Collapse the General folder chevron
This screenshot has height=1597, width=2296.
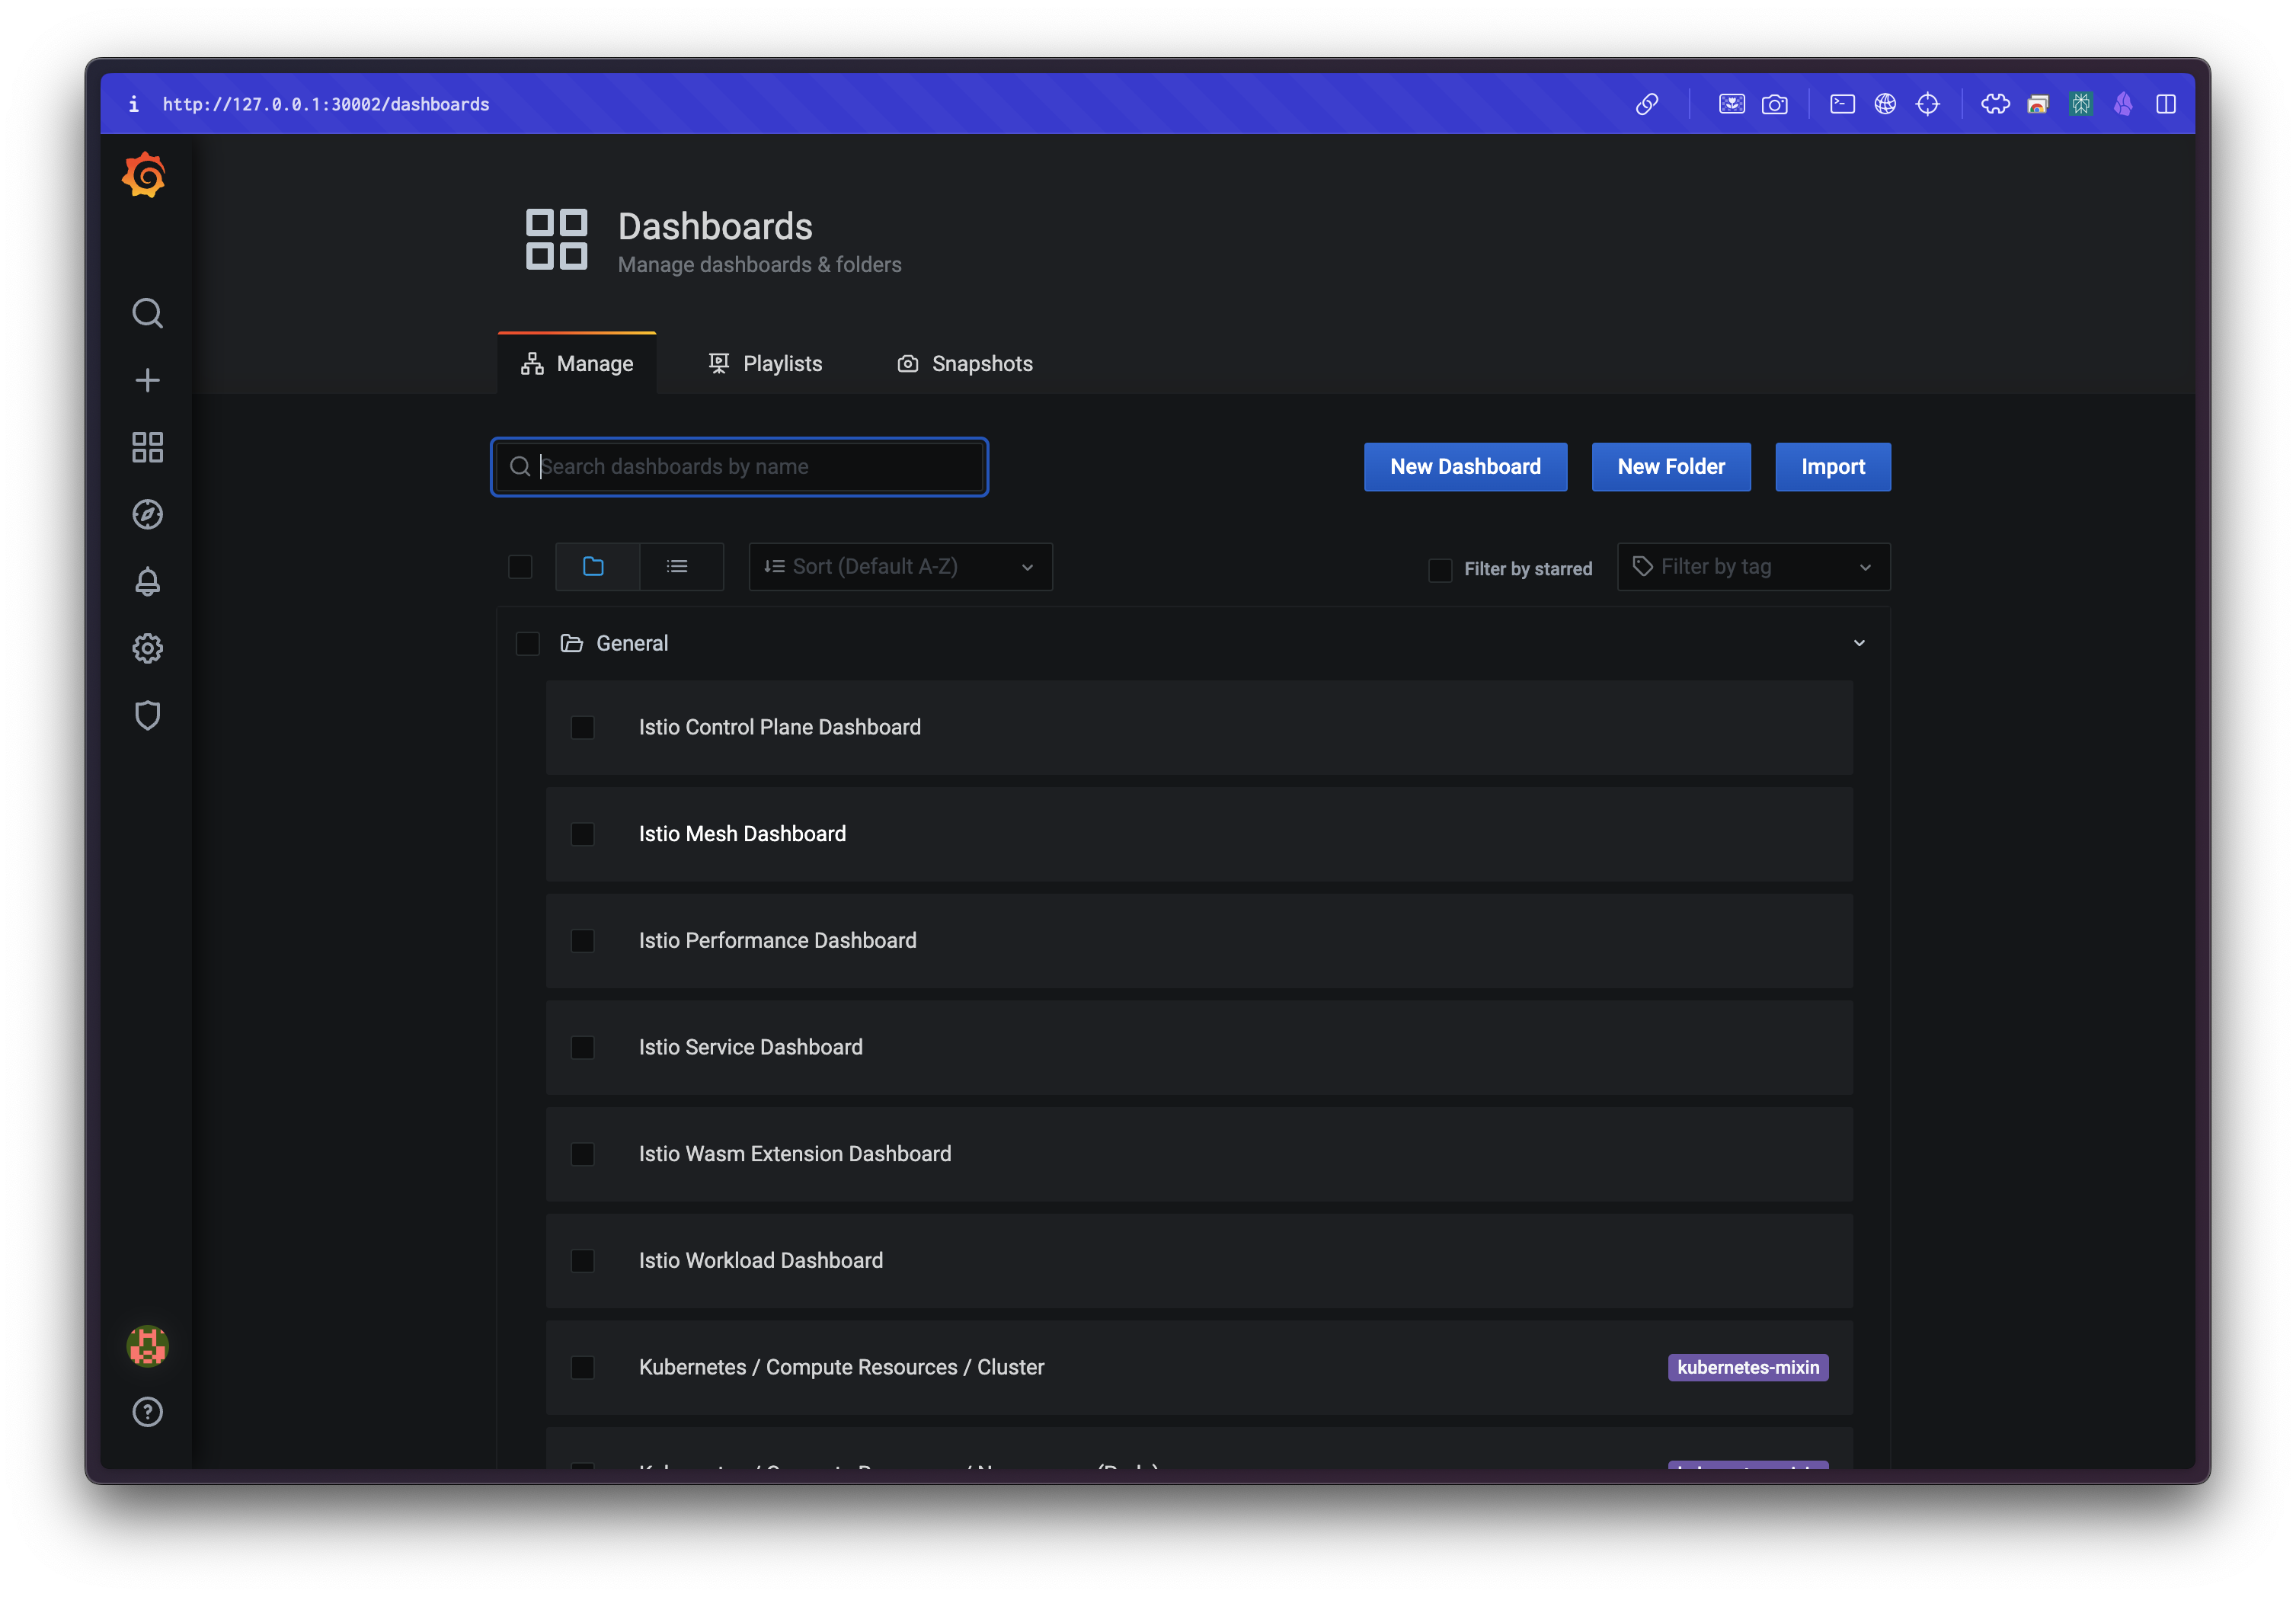click(1859, 643)
